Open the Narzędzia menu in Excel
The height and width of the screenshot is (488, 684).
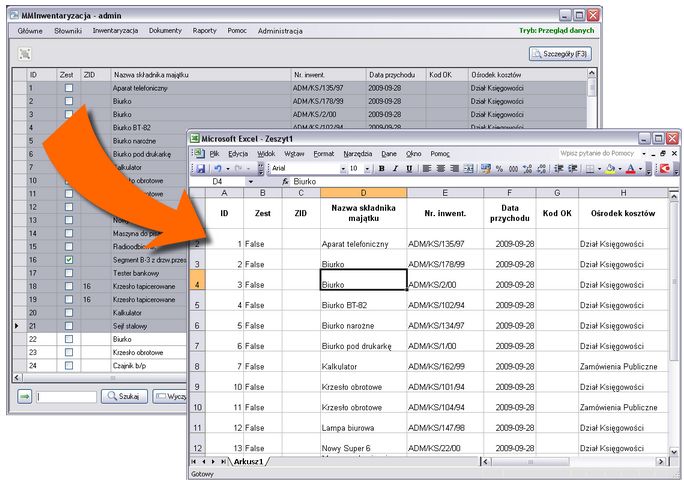[356, 153]
